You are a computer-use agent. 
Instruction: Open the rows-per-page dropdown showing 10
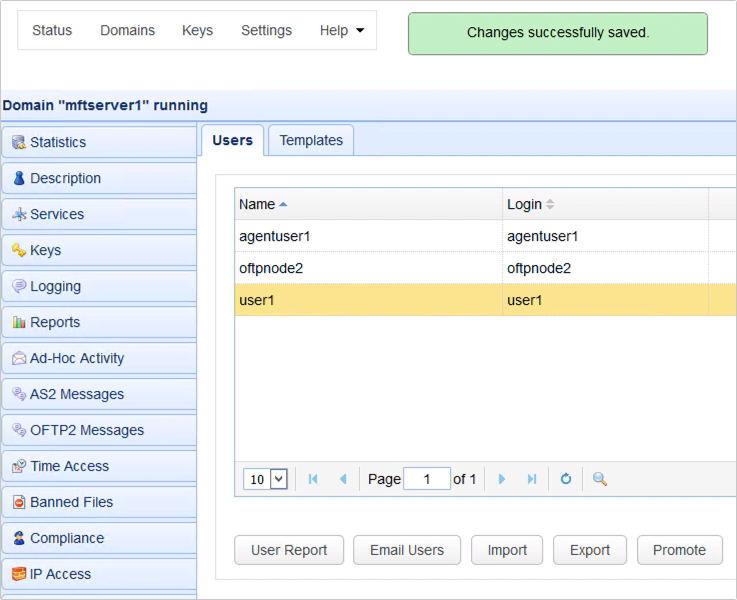coord(265,479)
